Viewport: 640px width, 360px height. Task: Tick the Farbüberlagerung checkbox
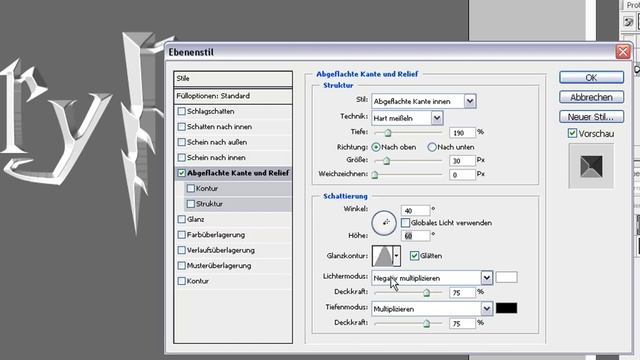point(182,235)
